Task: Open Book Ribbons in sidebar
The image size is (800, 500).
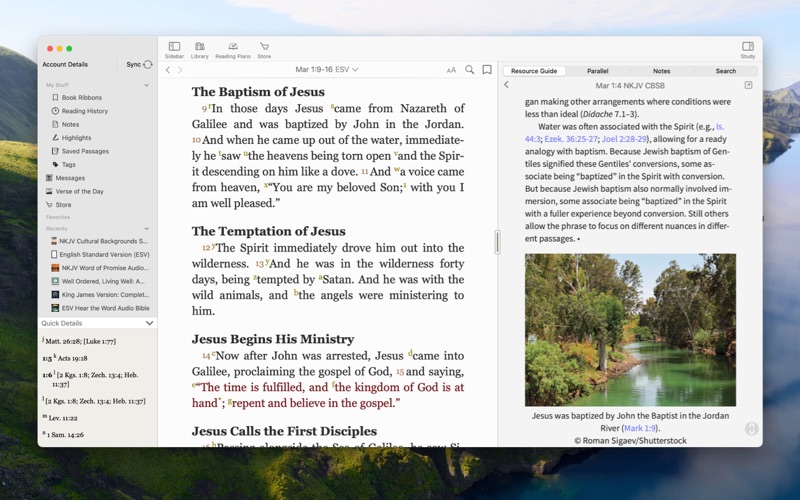Action: 82,97
